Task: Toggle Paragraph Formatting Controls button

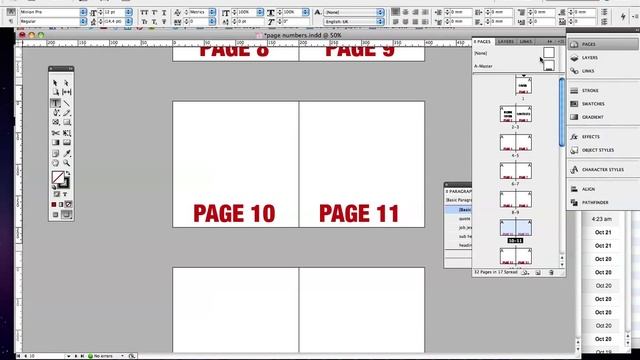Action: click(x=11, y=21)
